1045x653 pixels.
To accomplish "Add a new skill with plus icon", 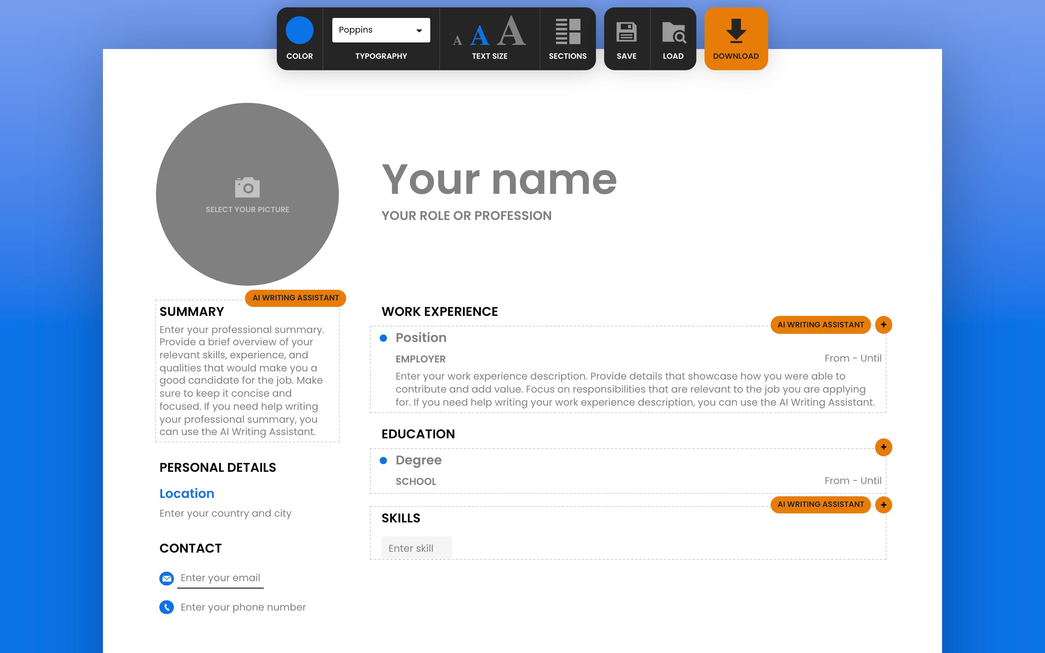I will pyautogui.click(x=884, y=505).
